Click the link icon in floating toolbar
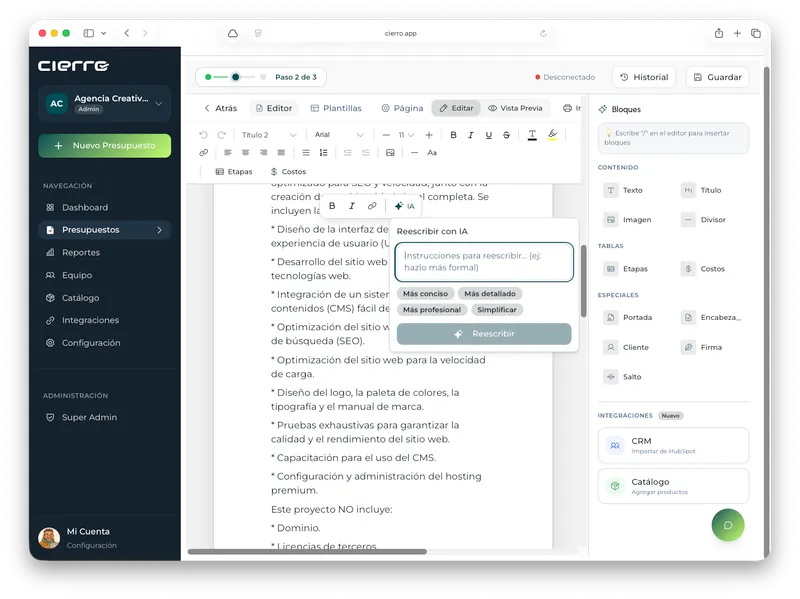The image size is (800, 599). 372,206
